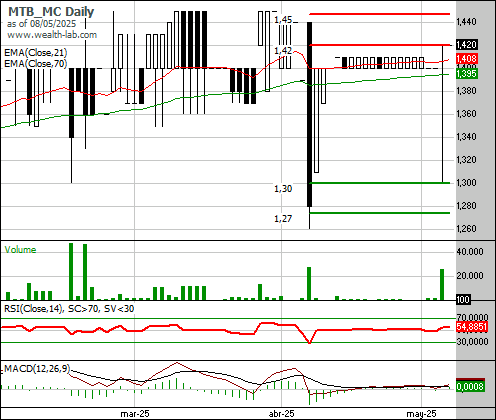Select the Volume pane label
This screenshot has width=496, height=420.
(x=20, y=250)
